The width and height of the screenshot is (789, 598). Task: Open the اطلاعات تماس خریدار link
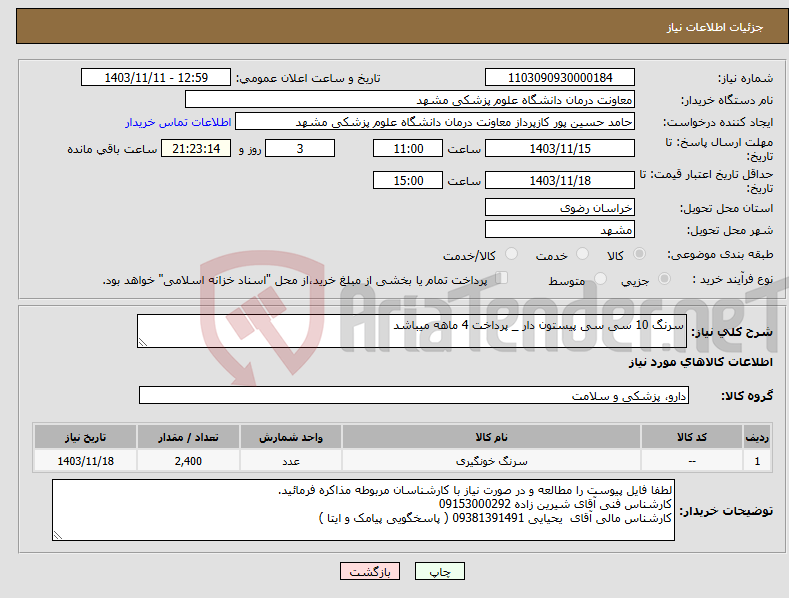(x=178, y=122)
